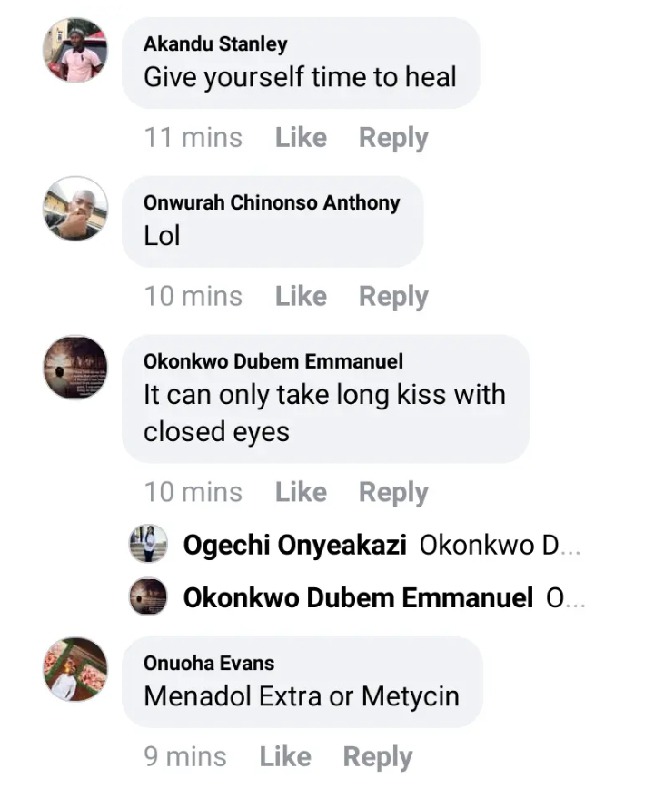Tap Okonkwo Dubem Emmanuel's small reply avatar
The height and width of the screenshot is (786, 654).
[x=148, y=597]
